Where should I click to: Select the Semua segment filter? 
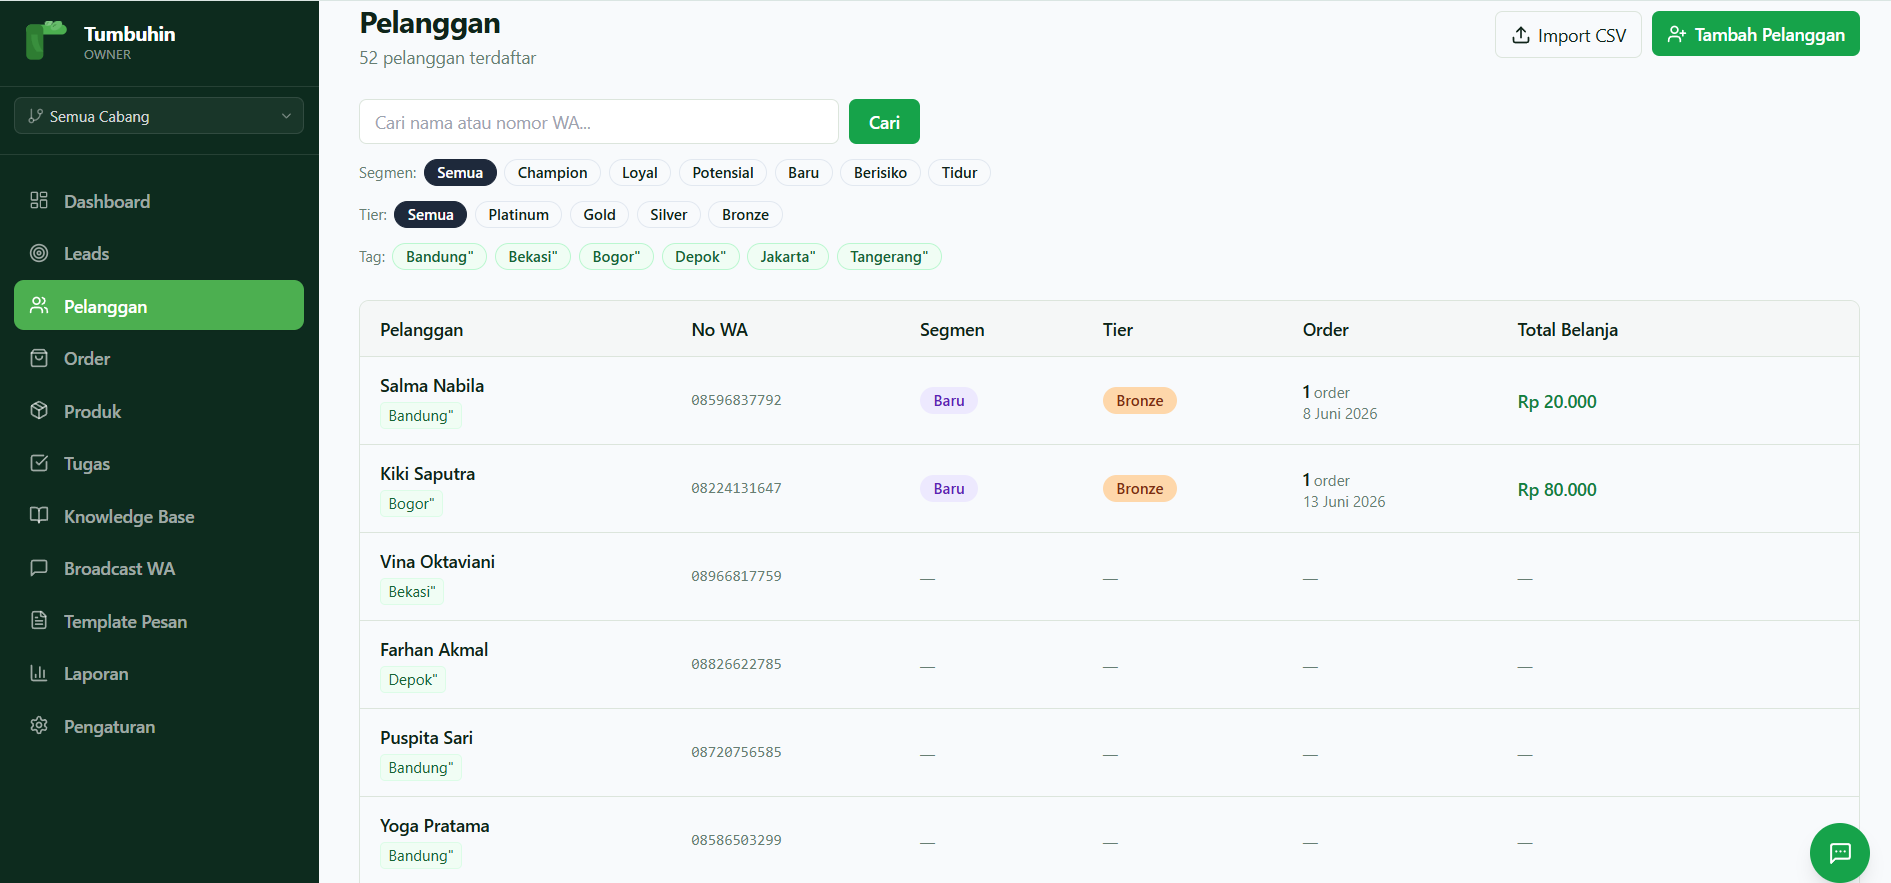click(460, 173)
